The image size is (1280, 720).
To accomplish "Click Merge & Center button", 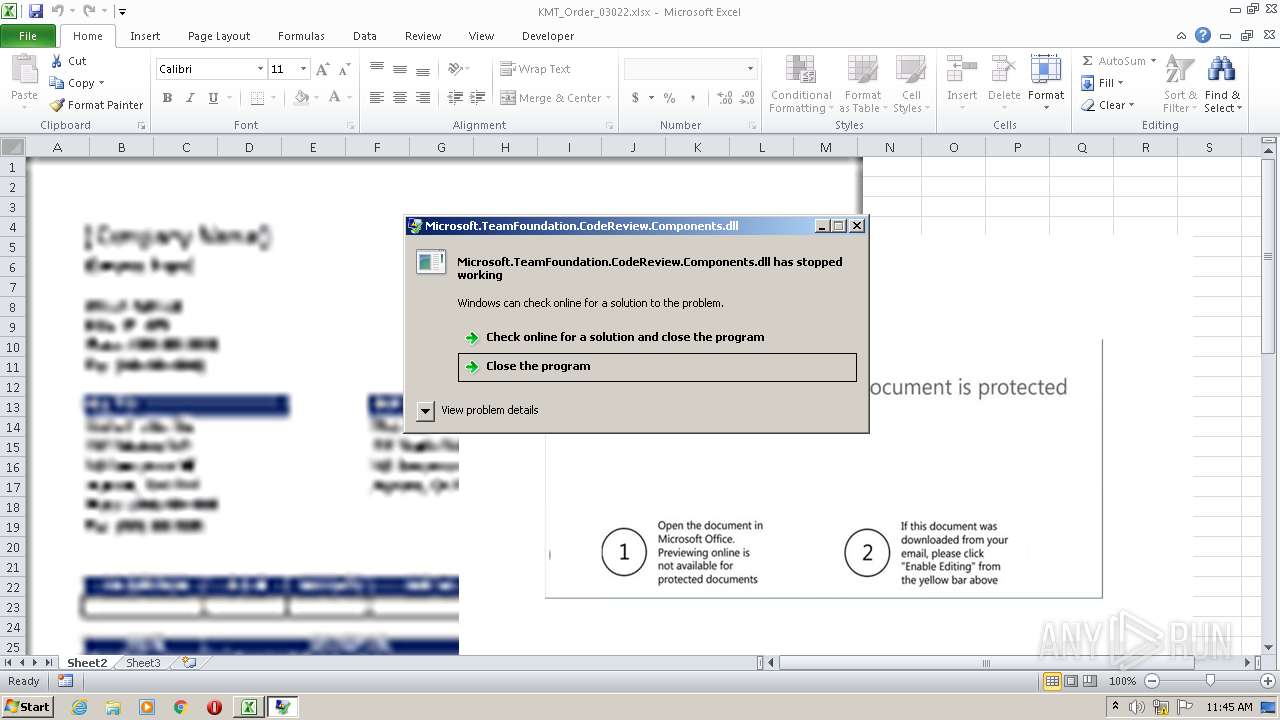I will (556, 98).
